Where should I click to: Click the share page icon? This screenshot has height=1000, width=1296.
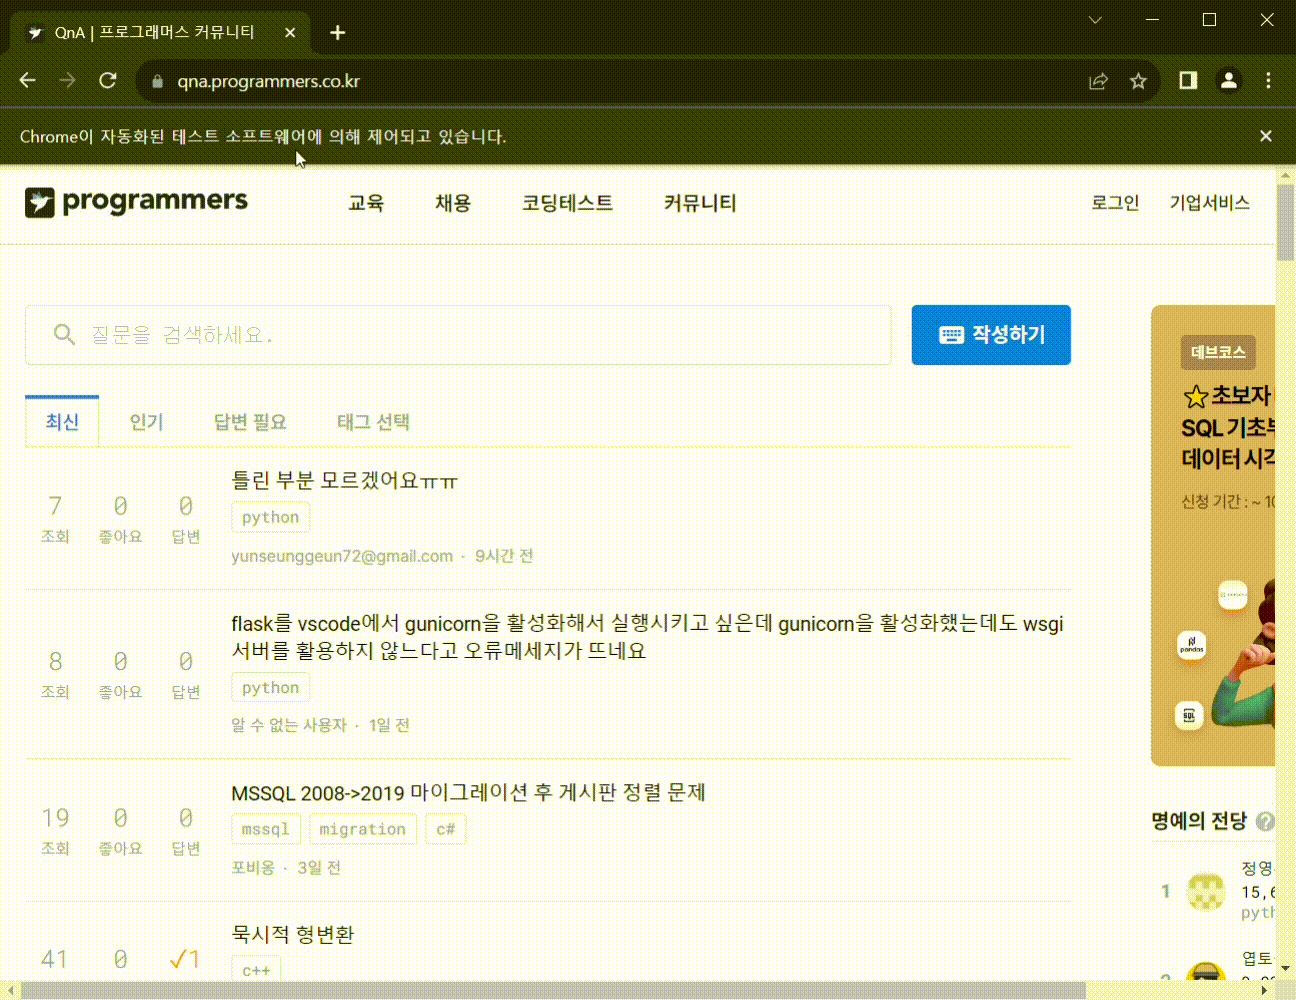pos(1098,81)
